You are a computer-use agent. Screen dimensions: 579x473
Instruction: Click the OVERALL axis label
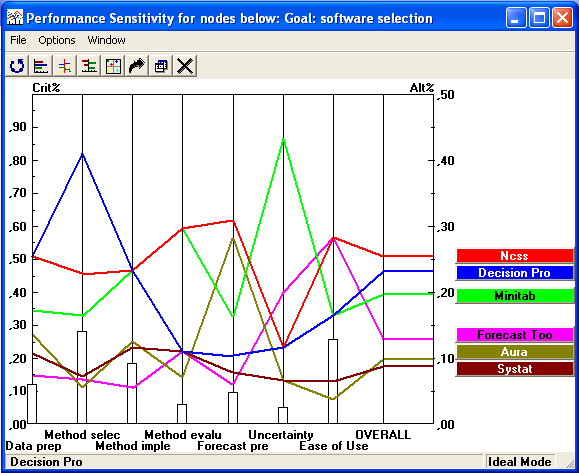[x=383, y=435]
